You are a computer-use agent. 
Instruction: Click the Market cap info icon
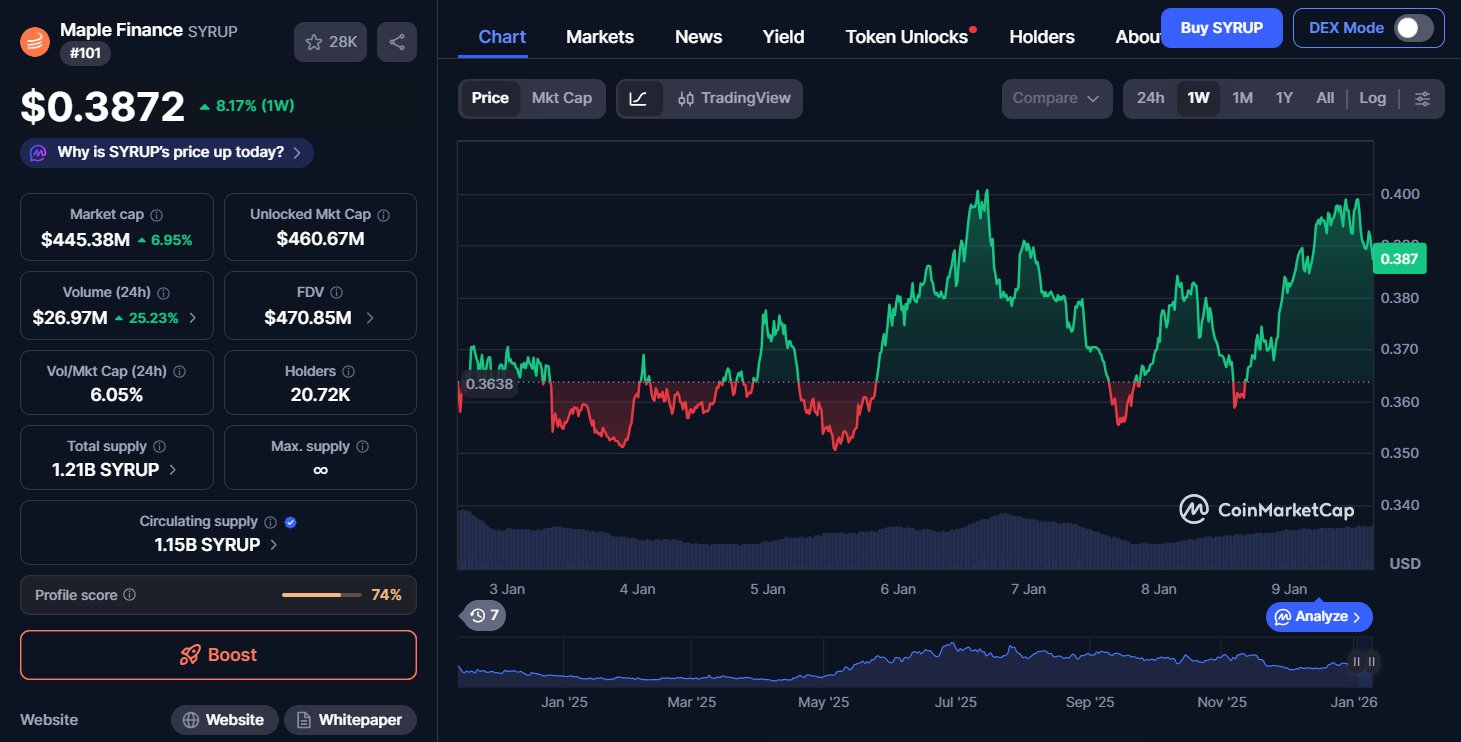pyautogui.click(x=157, y=215)
